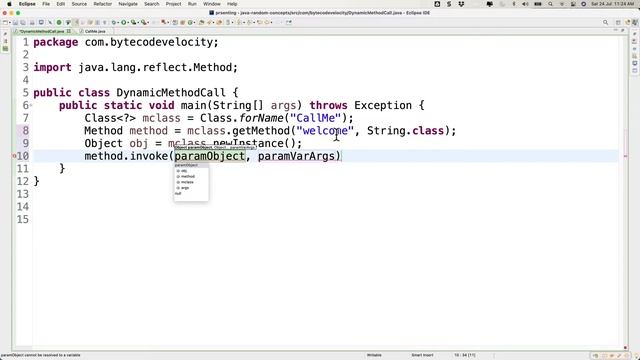Open the Source menu

point(79,4)
